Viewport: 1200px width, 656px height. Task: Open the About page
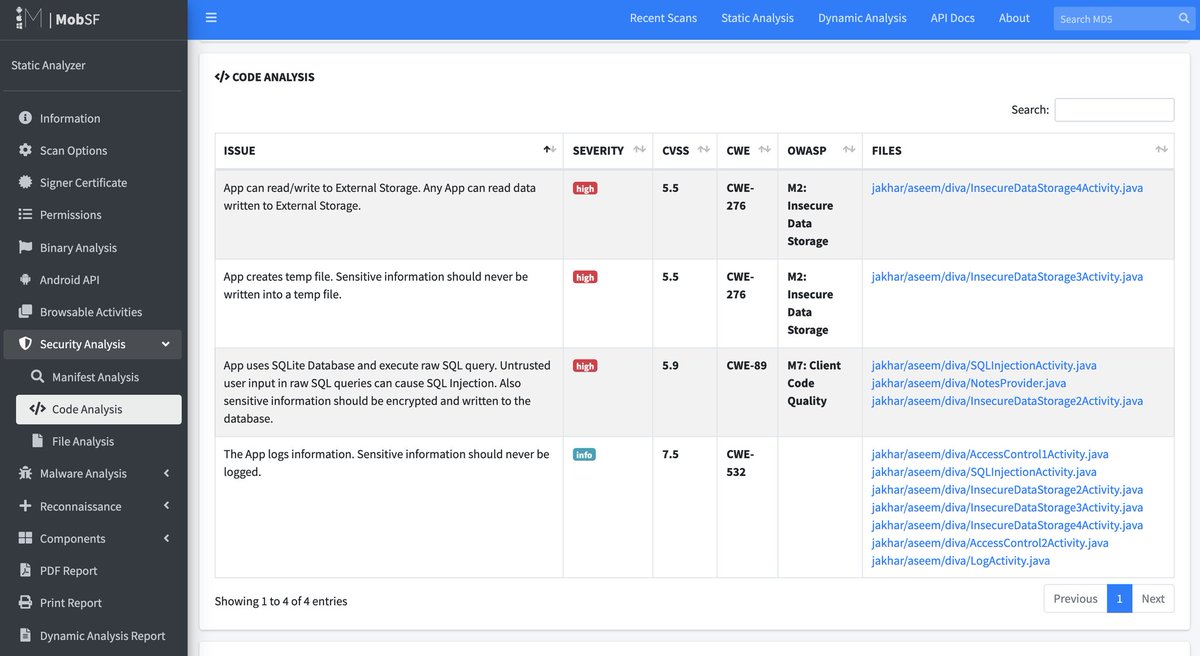1014,17
